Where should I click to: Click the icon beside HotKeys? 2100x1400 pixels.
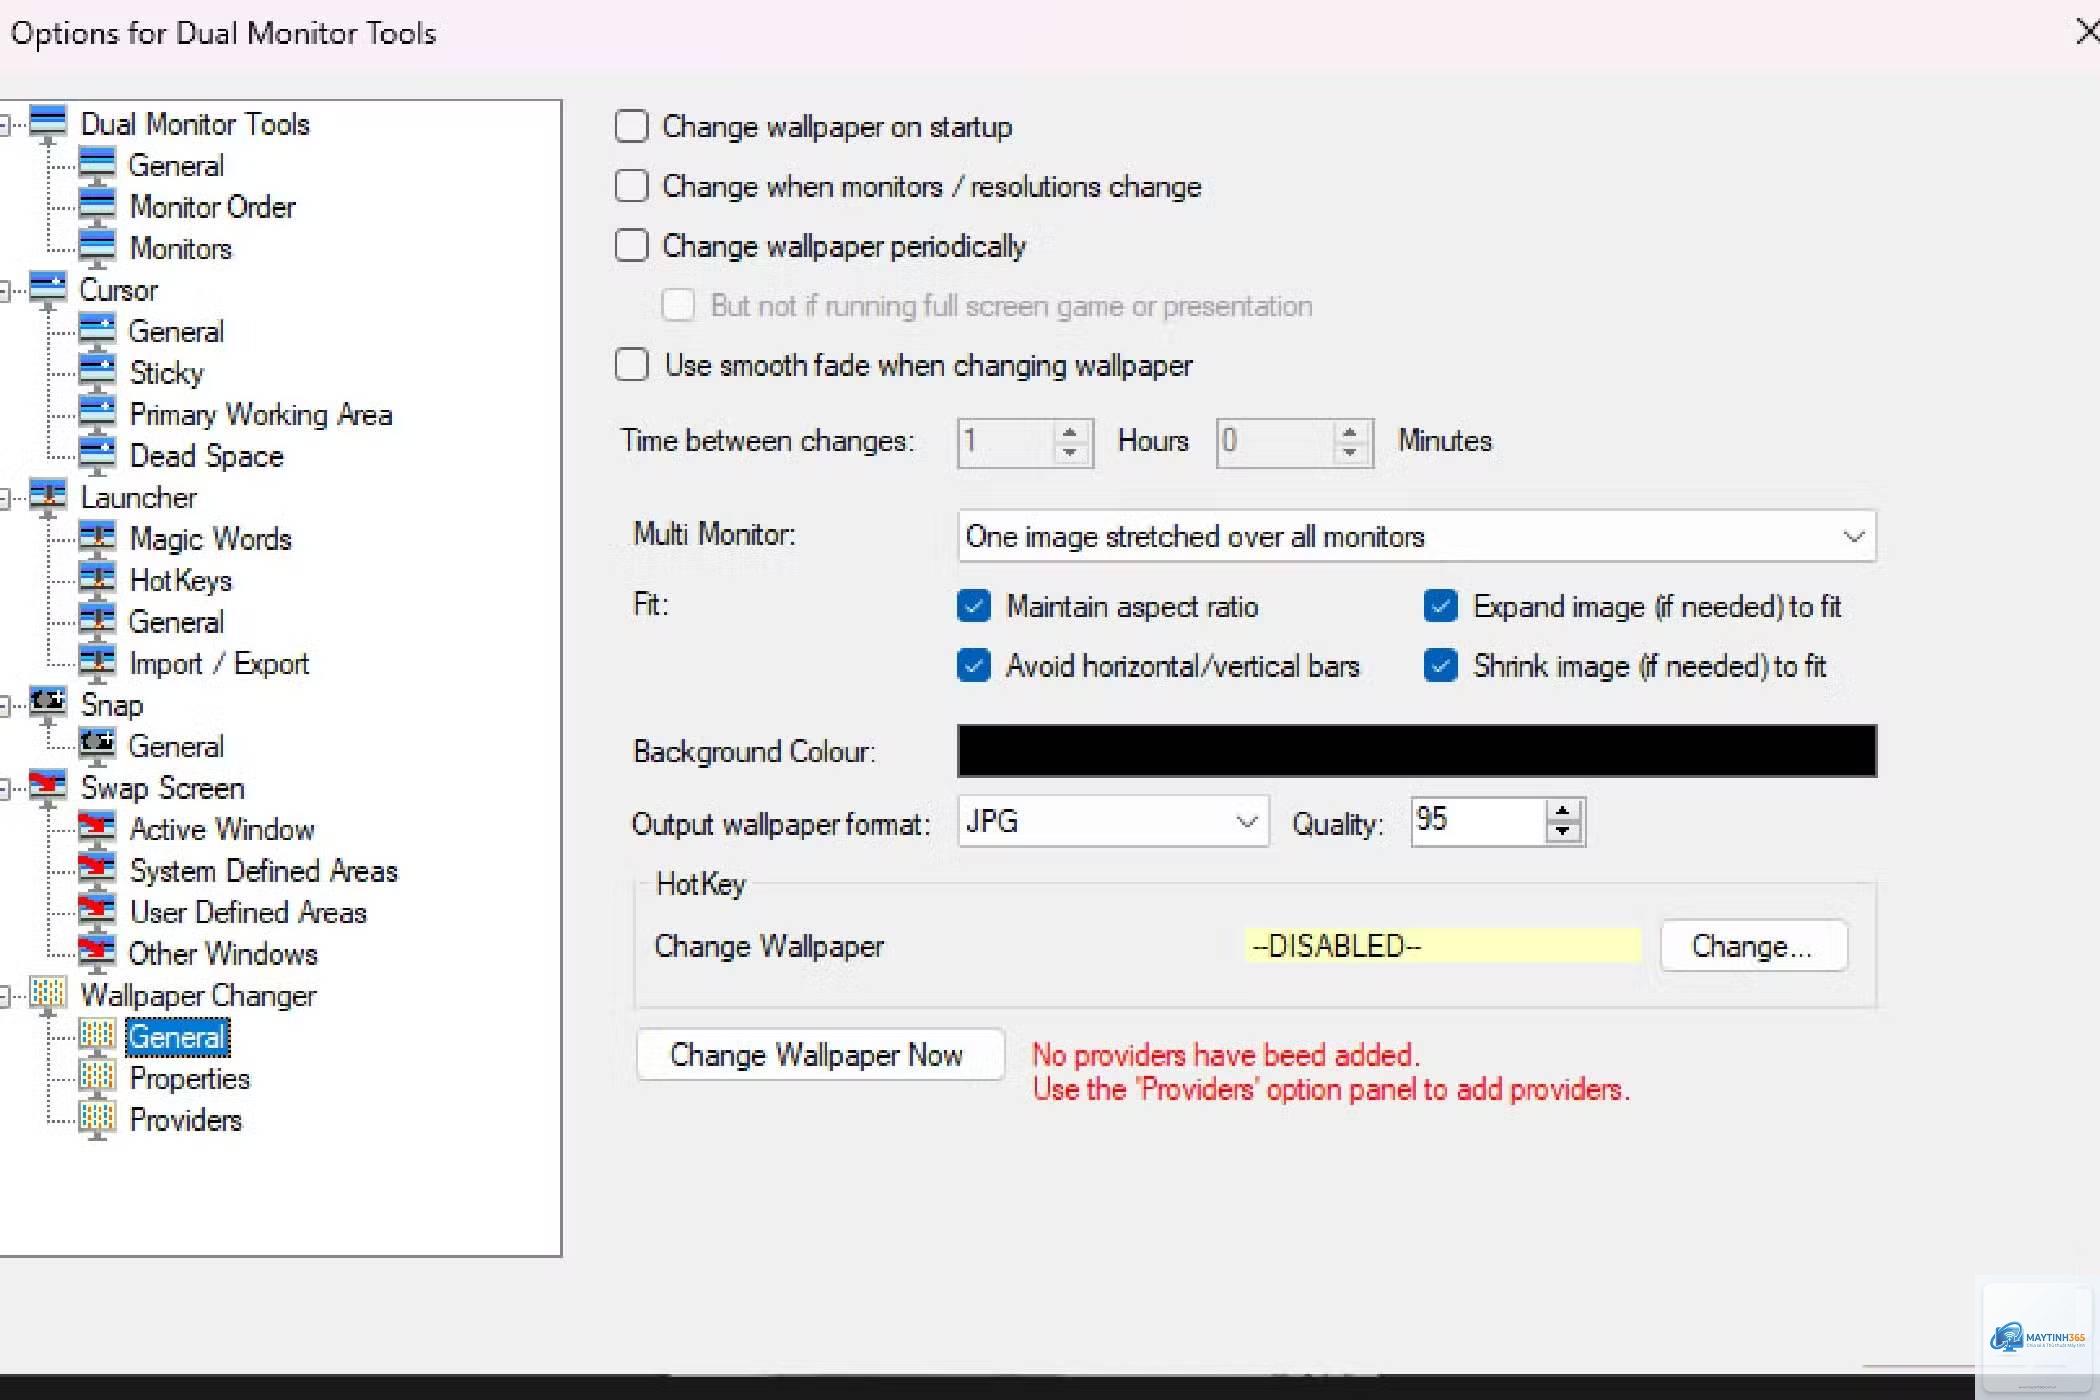click(x=97, y=580)
